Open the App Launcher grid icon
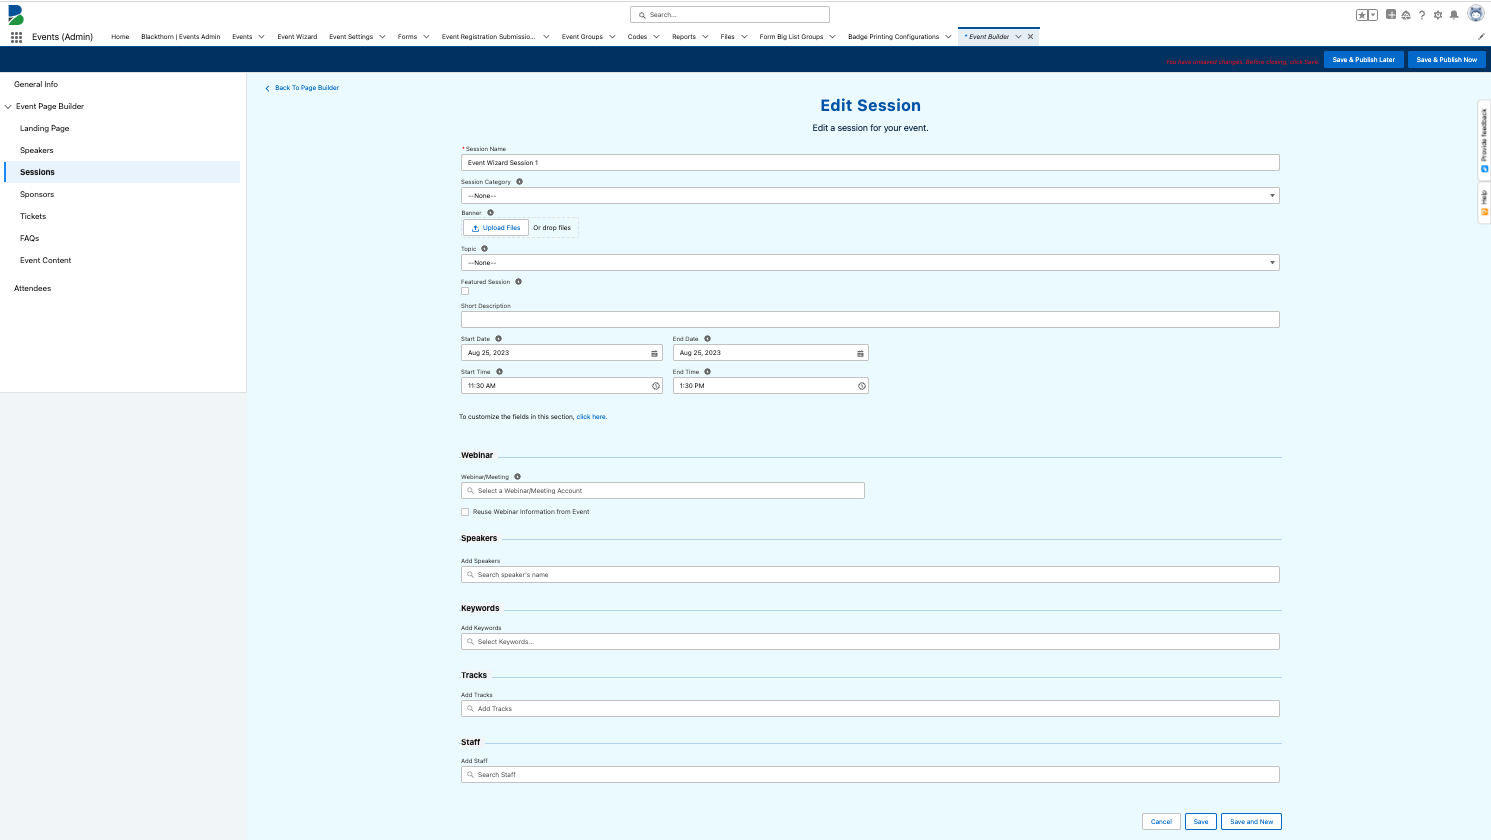 [16, 37]
